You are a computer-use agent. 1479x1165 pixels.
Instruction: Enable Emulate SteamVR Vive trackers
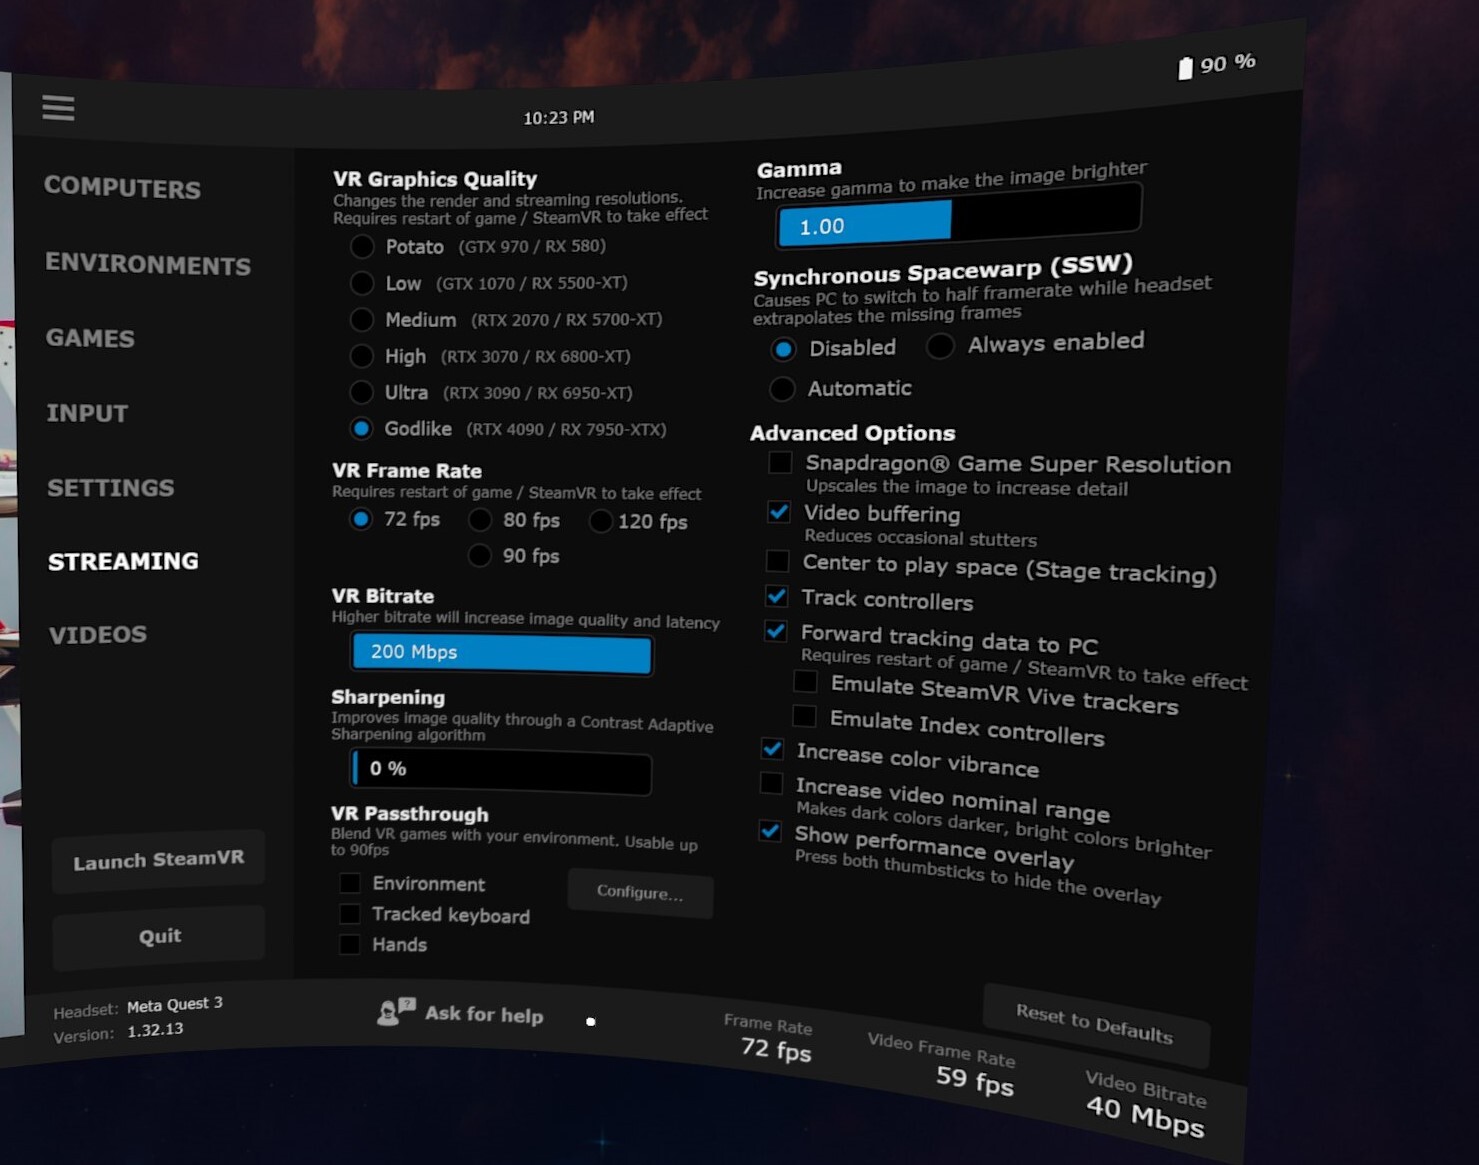pyautogui.click(x=805, y=682)
